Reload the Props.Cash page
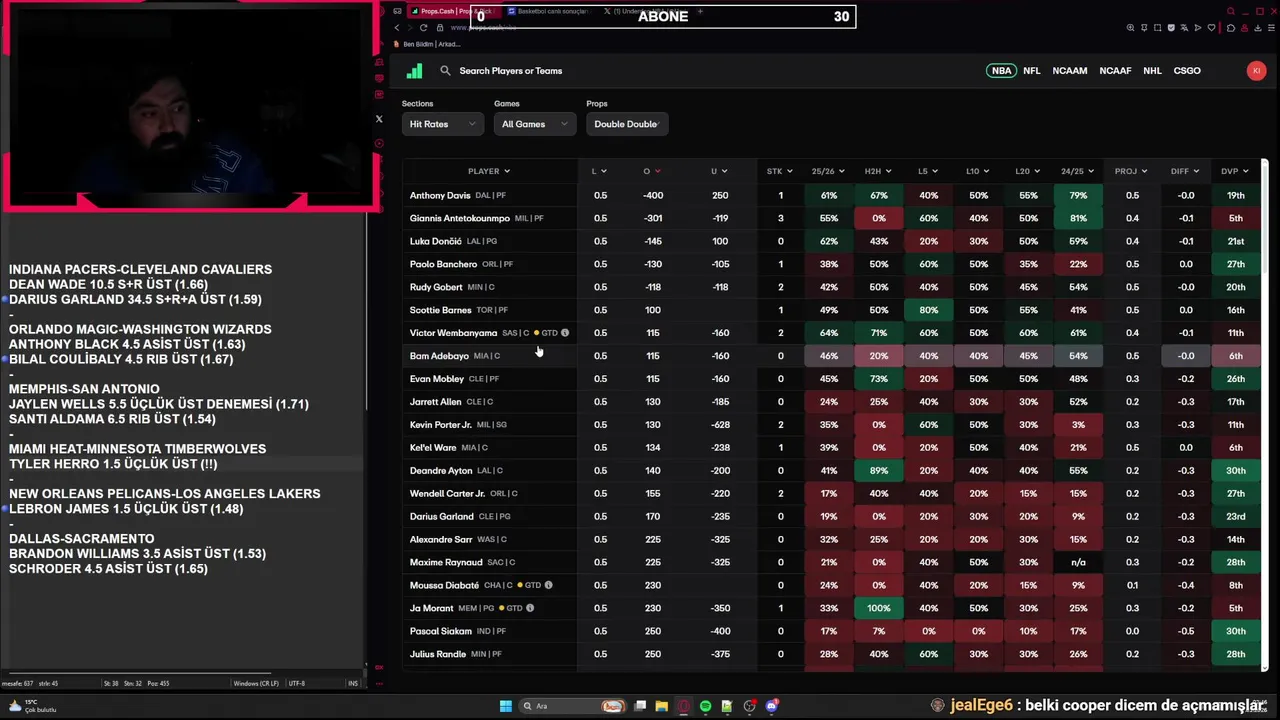This screenshot has height=720, width=1280. (x=426, y=28)
